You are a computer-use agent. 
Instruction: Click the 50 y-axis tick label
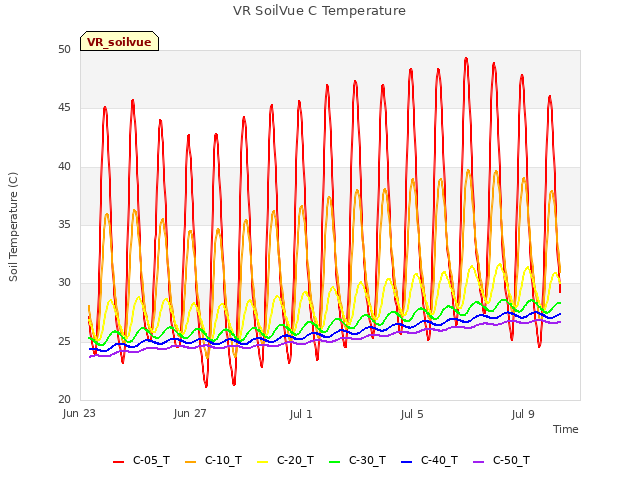[64, 49]
